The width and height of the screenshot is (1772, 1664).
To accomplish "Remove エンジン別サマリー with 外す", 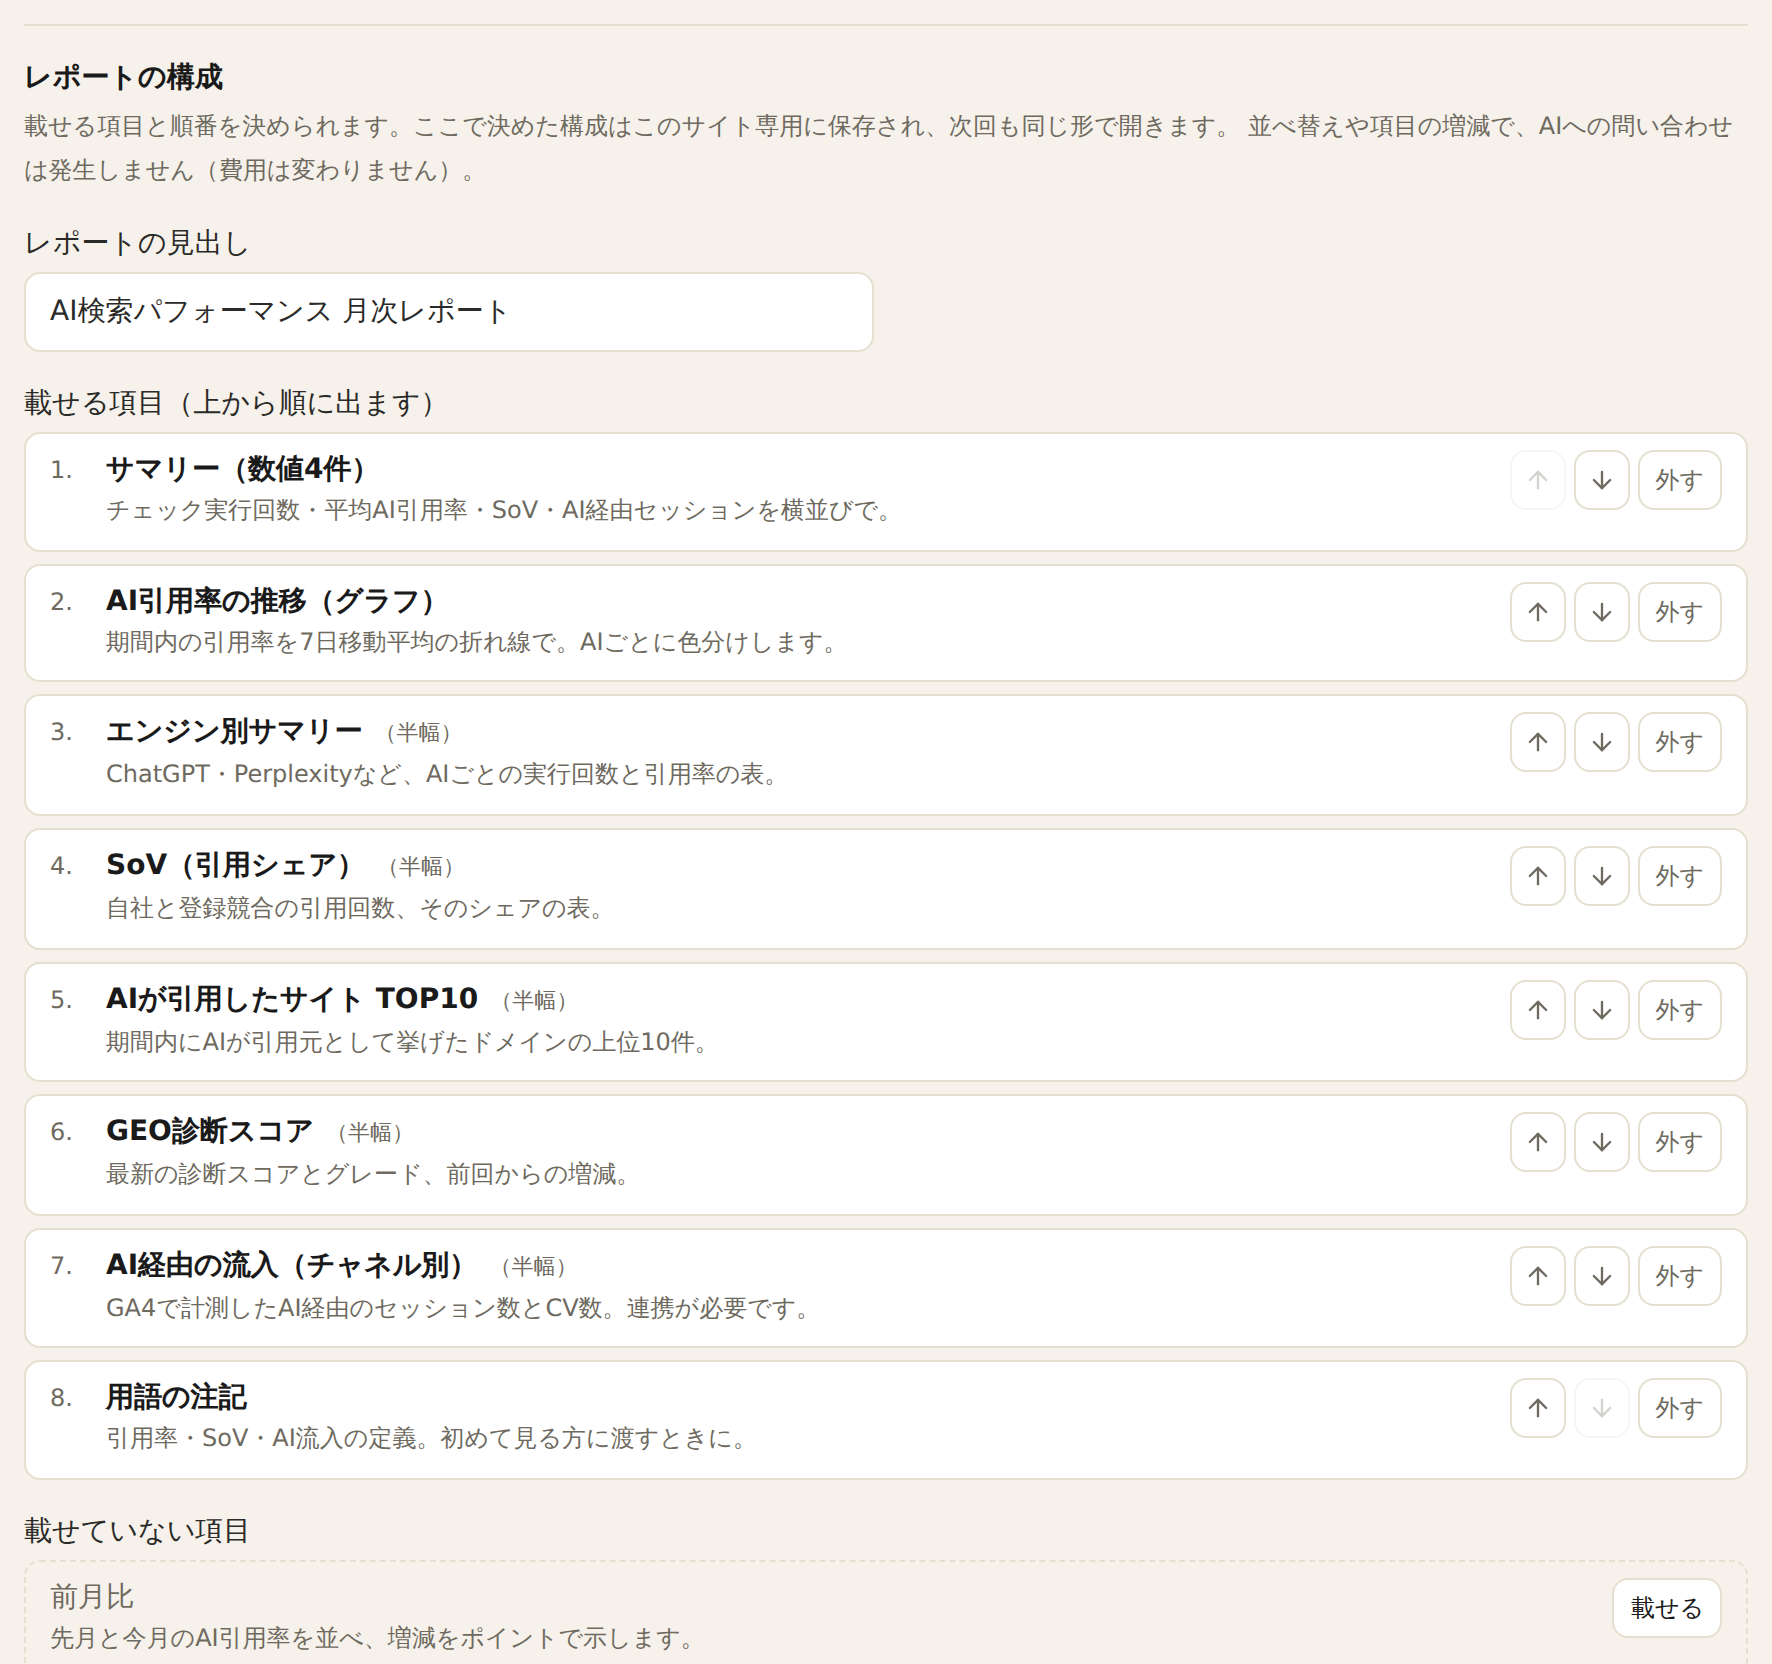I will pos(1679,742).
